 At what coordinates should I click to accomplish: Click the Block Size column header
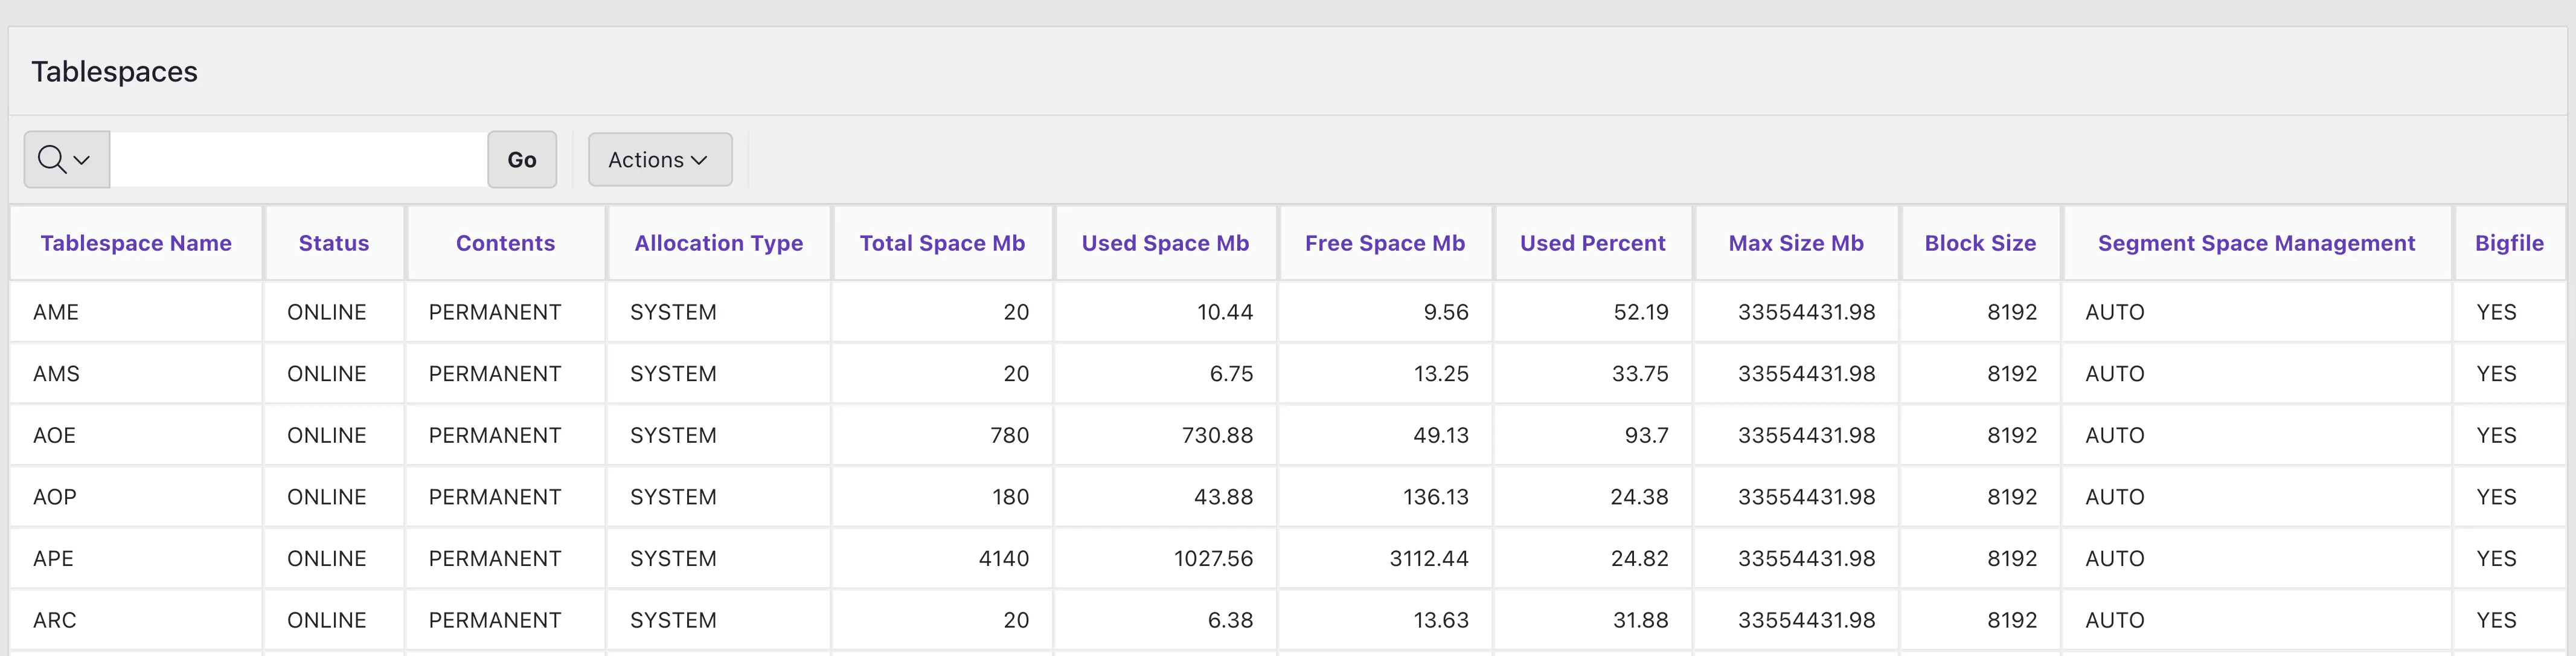pyautogui.click(x=1978, y=242)
